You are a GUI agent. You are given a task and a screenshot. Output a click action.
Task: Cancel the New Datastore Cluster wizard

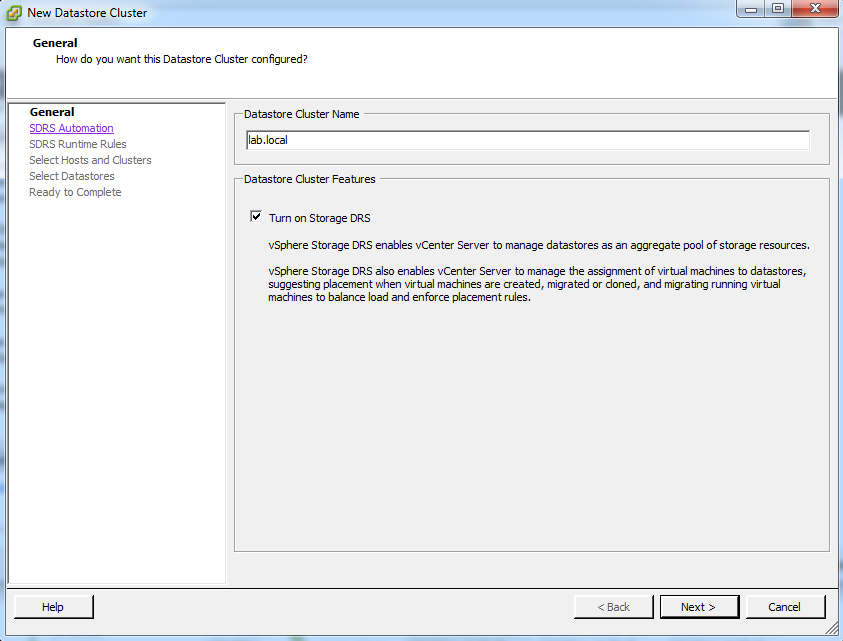(785, 607)
